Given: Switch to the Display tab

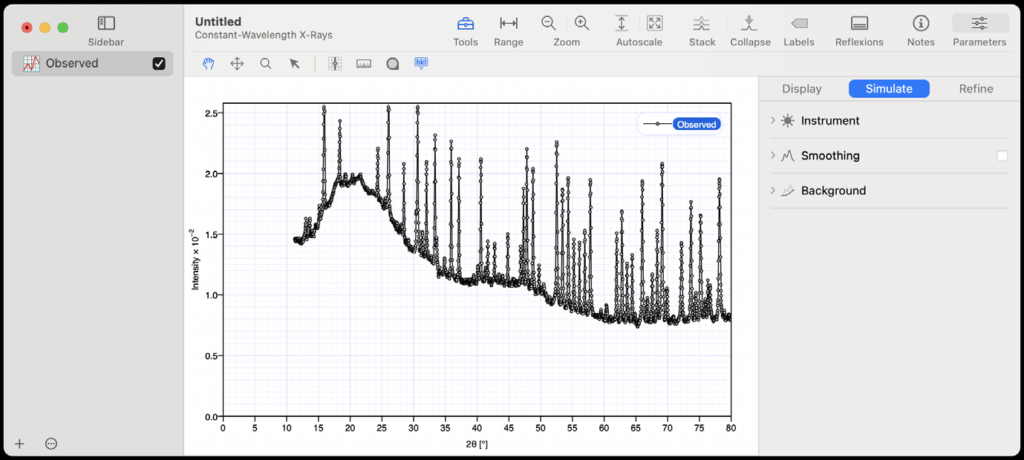Looking at the screenshot, I should point(801,89).
